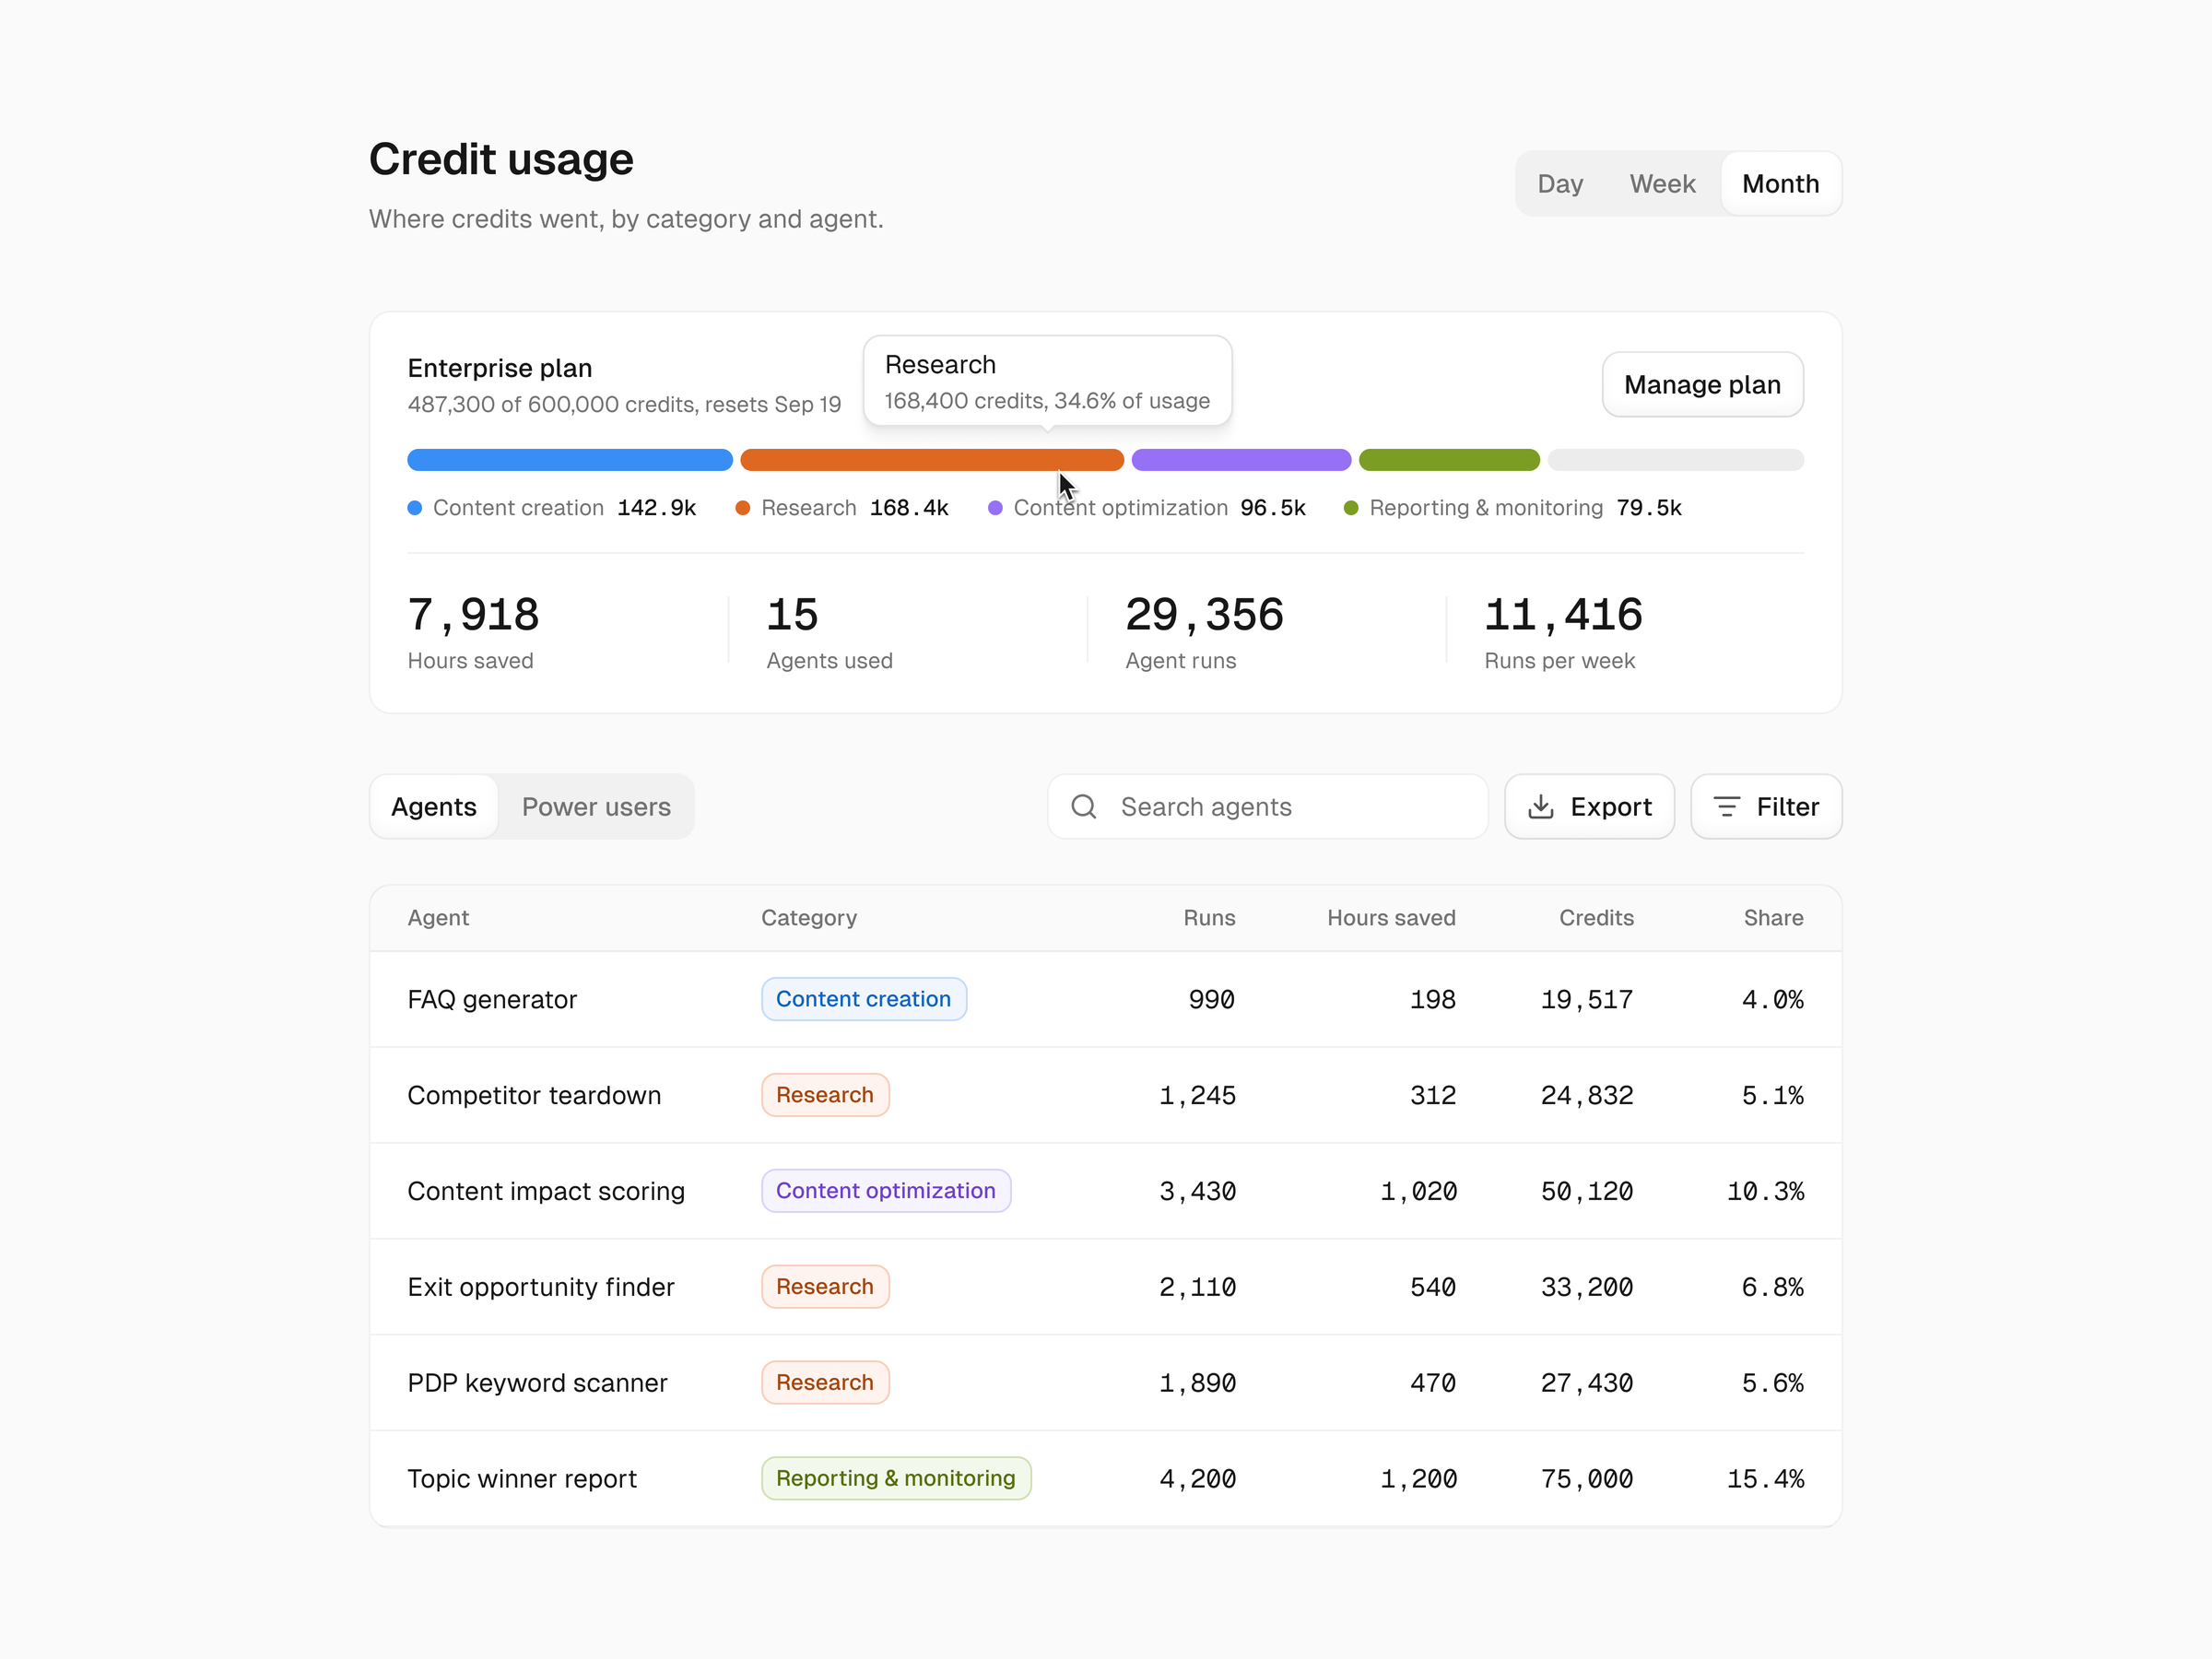The width and height of the screenshot is (2212, 1659).
Task: Click the Content optimization category tag
Action: click(x=886, y=1191)
